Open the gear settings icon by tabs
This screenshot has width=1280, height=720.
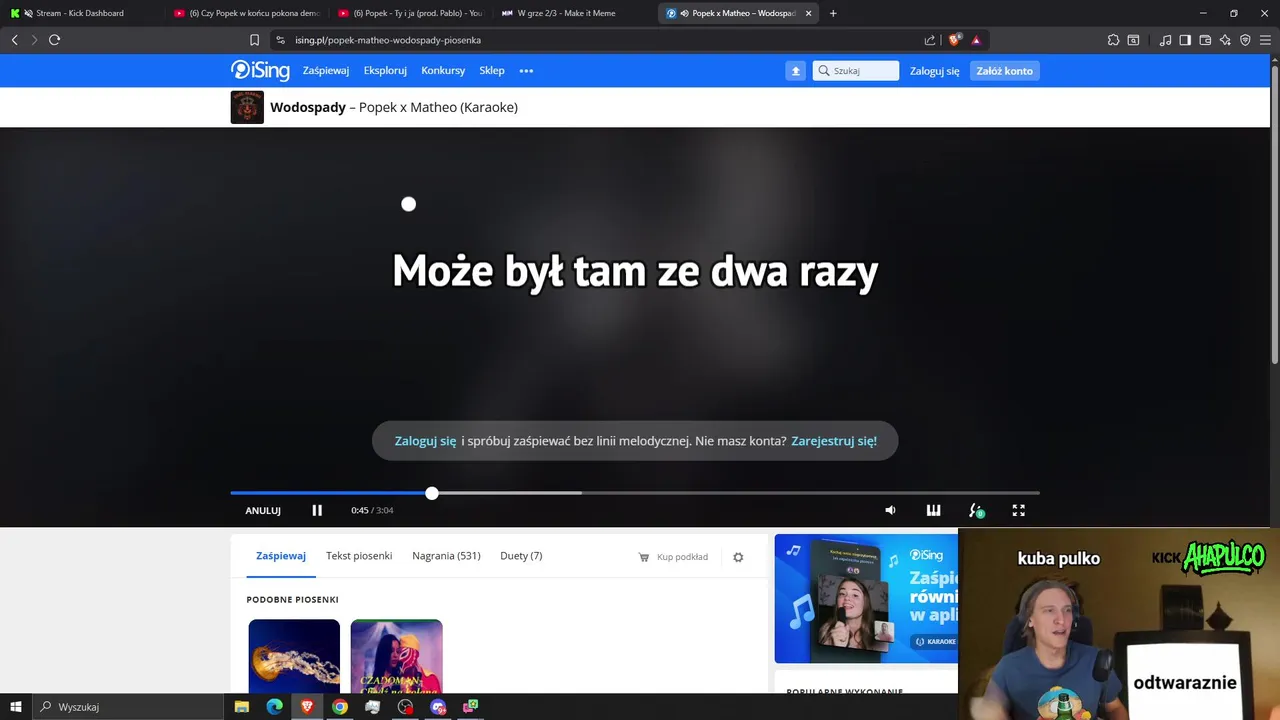[x=738, y=557]
